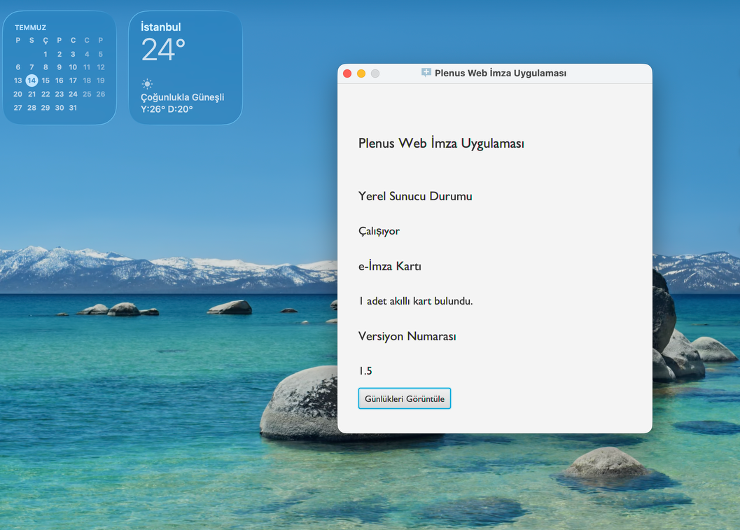This screenshot has height=530, width=740.
Task: Open the TEMMUZ calendar widget header
Action: click(30, 27)
